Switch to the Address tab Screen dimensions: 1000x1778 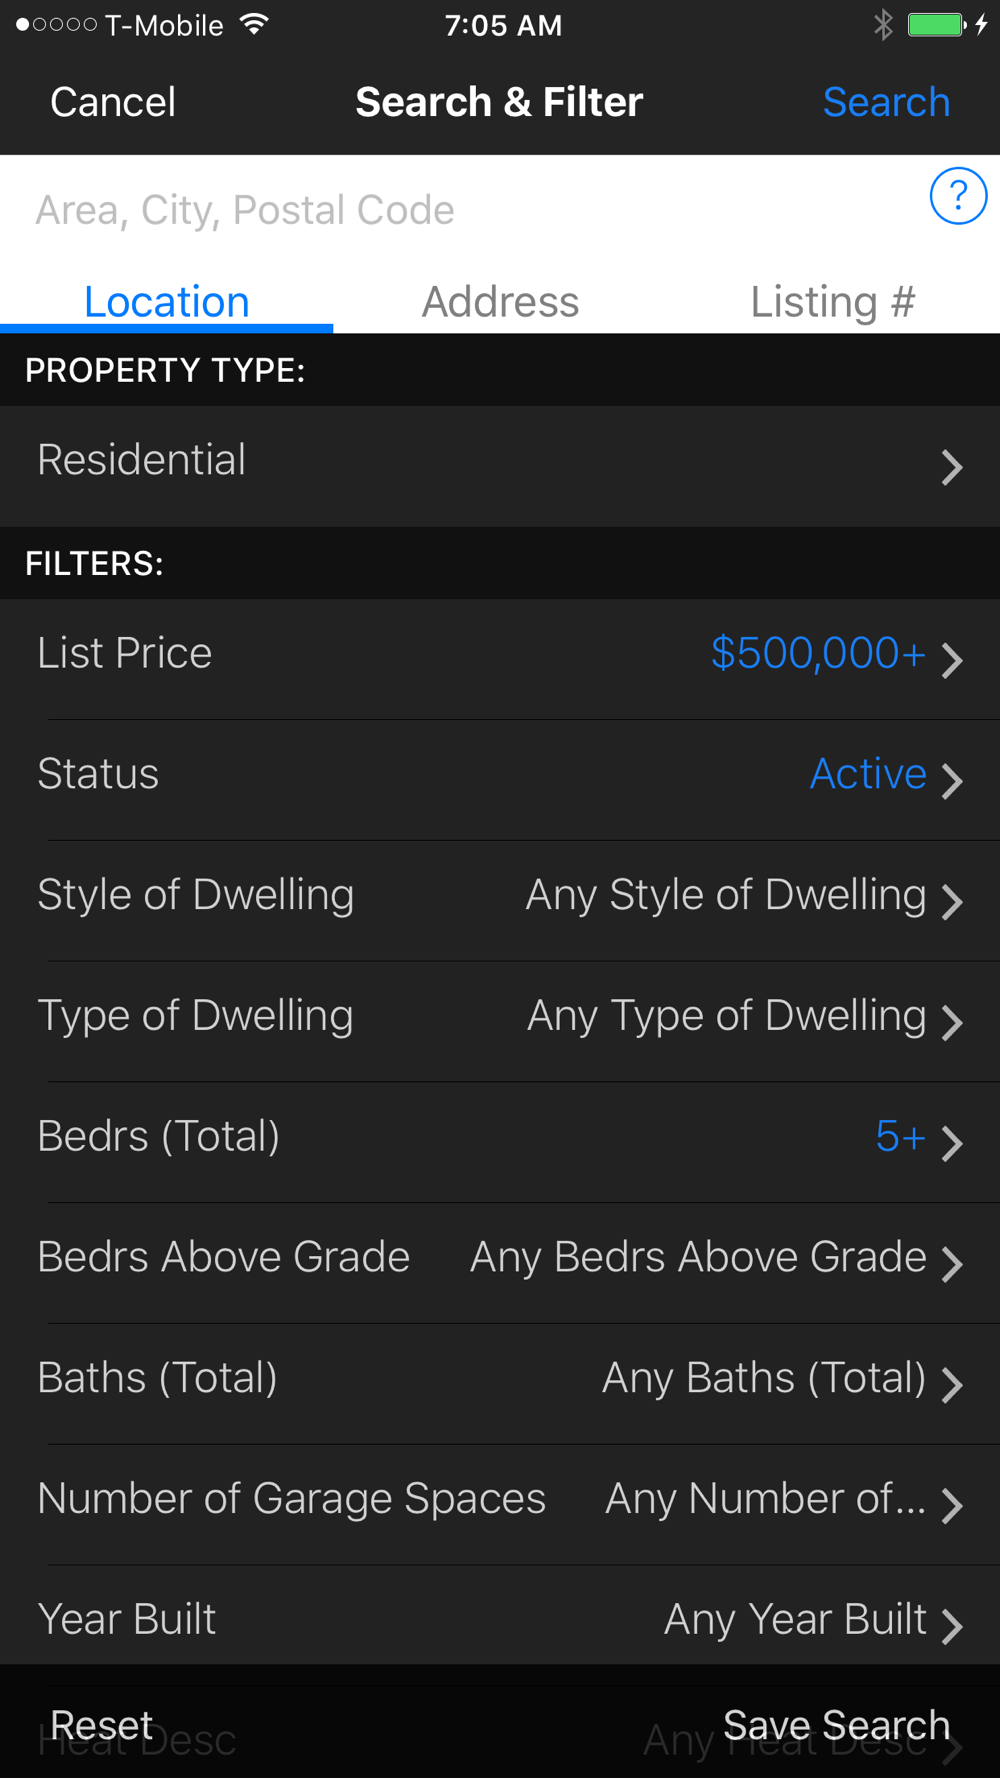[x=500, y=302]
